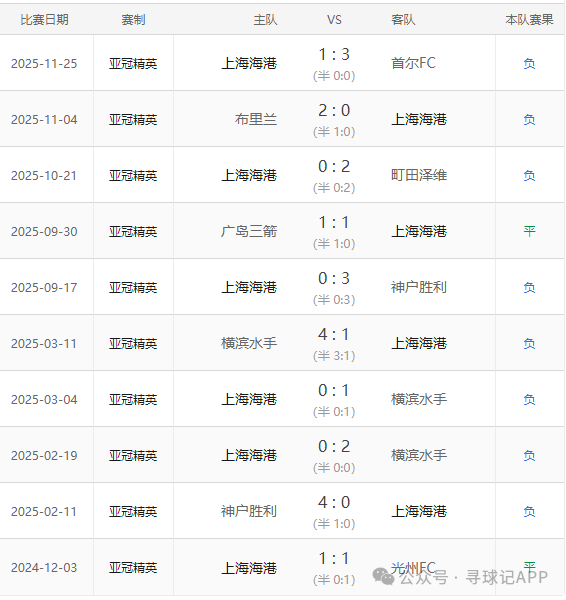The image size is (566, 600).
Task: Click 亚冠精英 in the 2025-03-04 row
Action: point(133,399)
